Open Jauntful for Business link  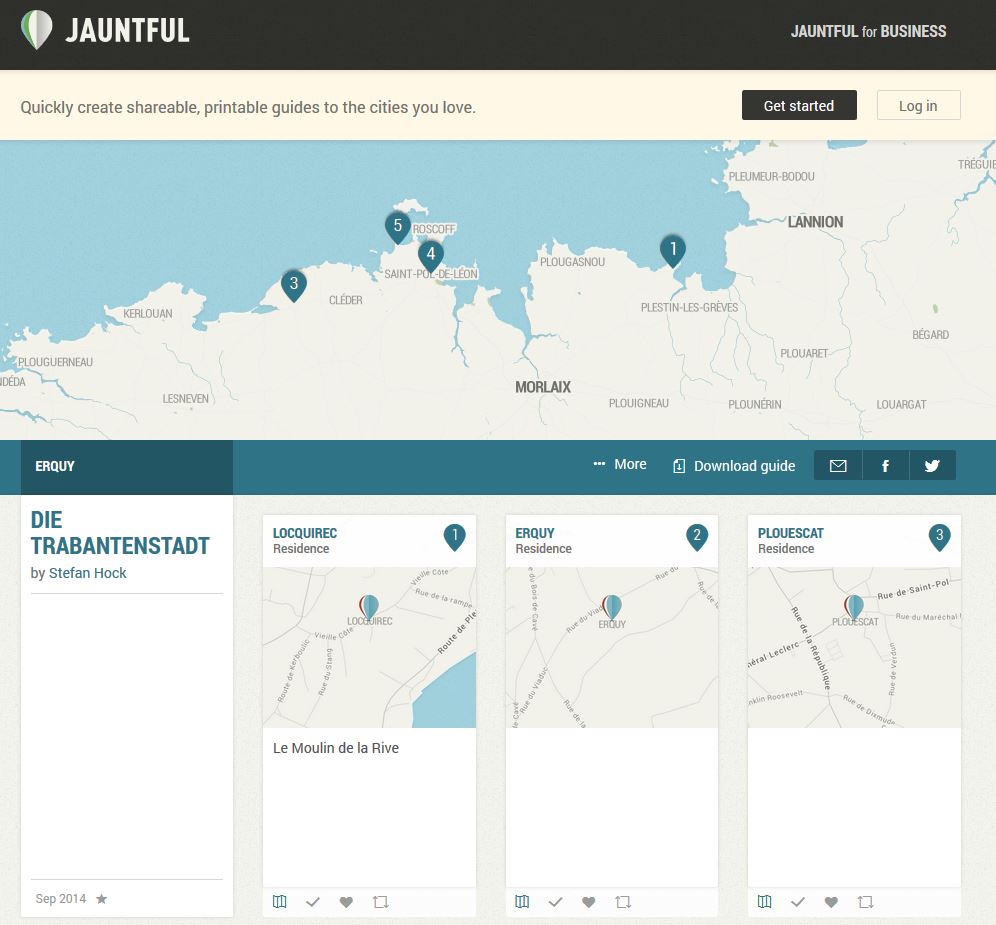click(868, 31)
